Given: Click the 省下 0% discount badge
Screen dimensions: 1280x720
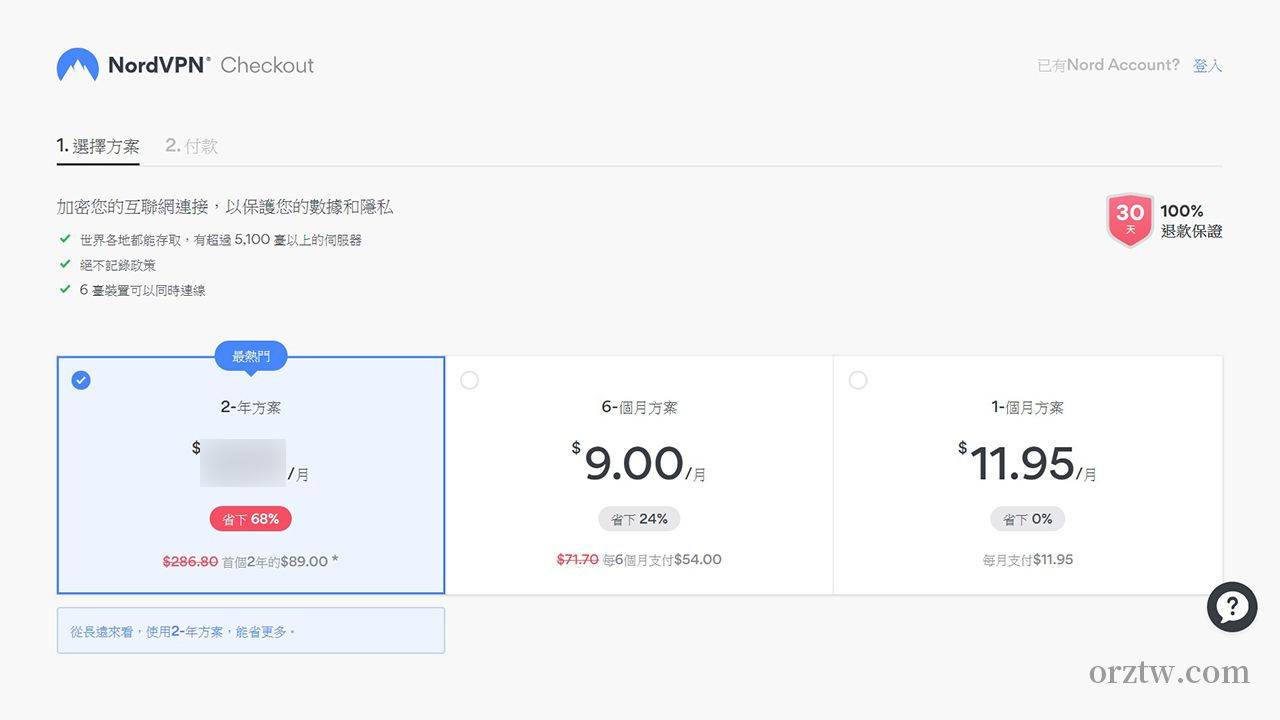Looking at the screenshot, I should [1027, 519].
